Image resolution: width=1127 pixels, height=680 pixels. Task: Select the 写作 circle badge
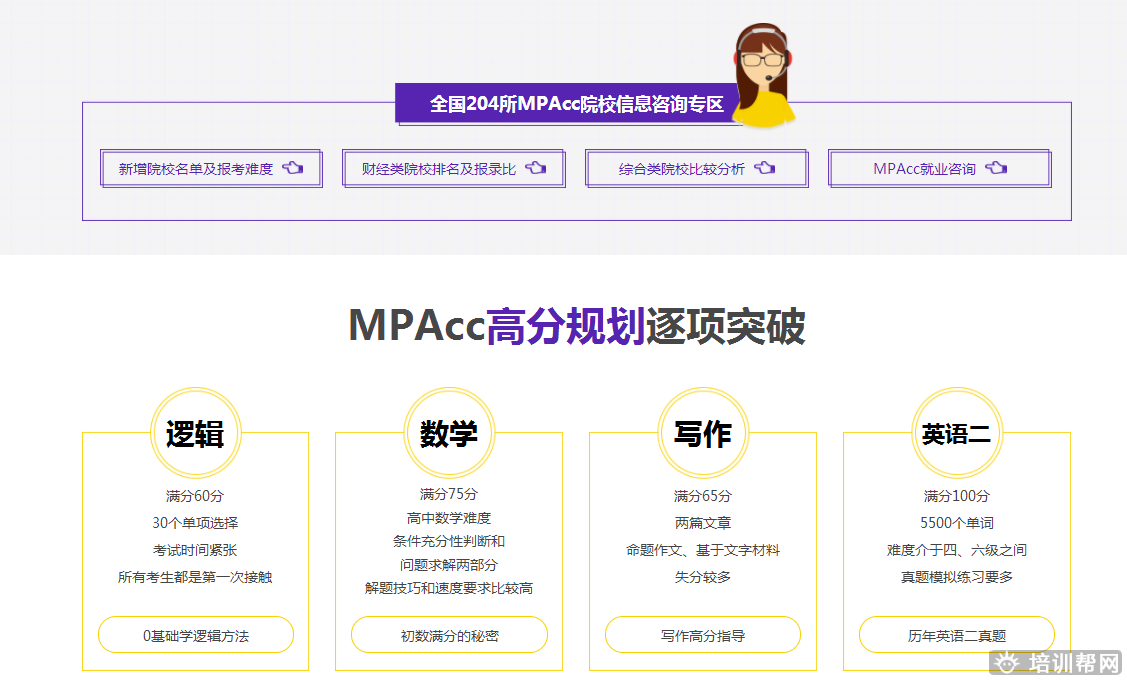point(703,433)
